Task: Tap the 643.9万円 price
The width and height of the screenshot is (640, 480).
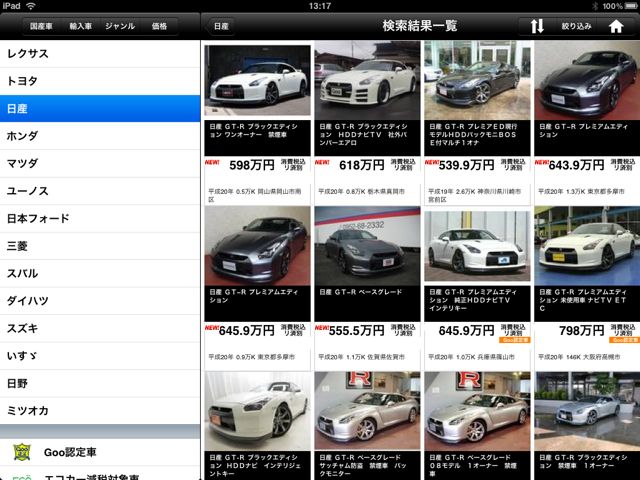Action: pos(576,165)
